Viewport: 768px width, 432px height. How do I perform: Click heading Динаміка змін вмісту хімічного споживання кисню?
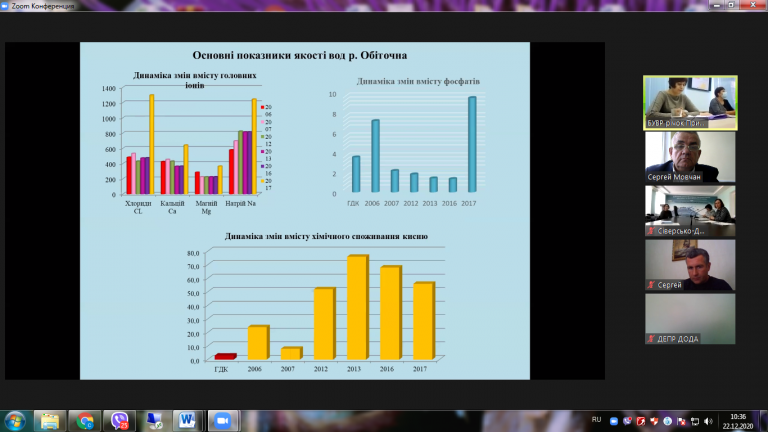[x=326, y=236]
